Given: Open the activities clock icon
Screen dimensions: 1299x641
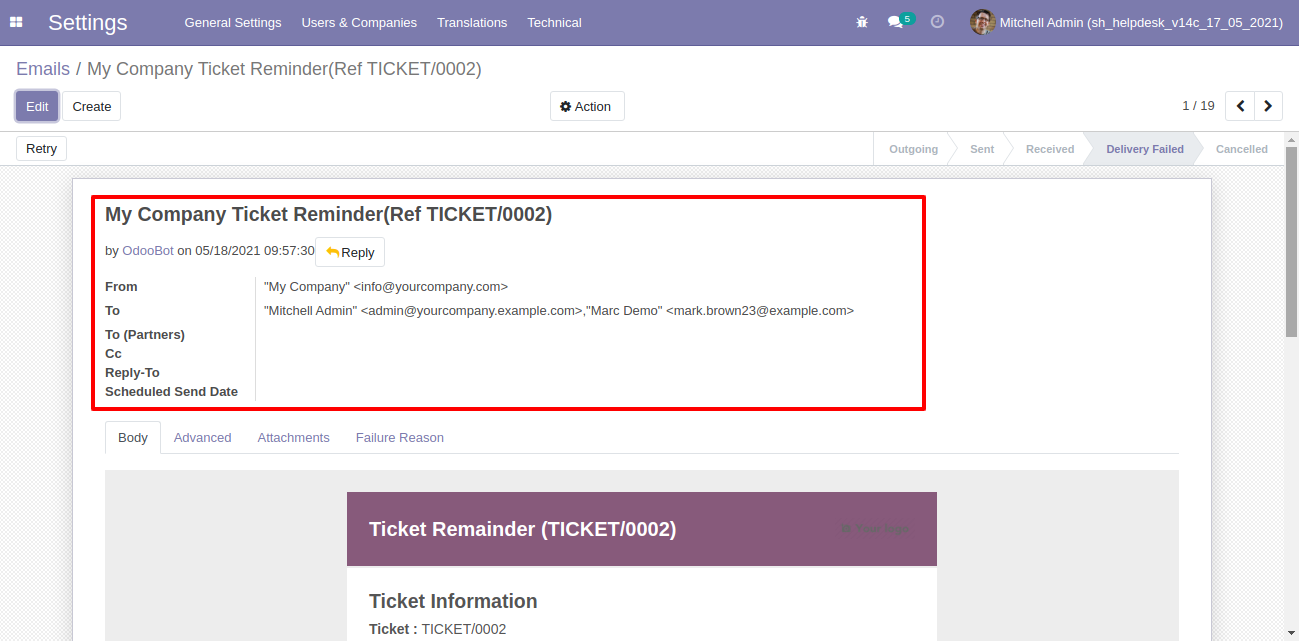Looking at the screenshot, I should (937, 22).
